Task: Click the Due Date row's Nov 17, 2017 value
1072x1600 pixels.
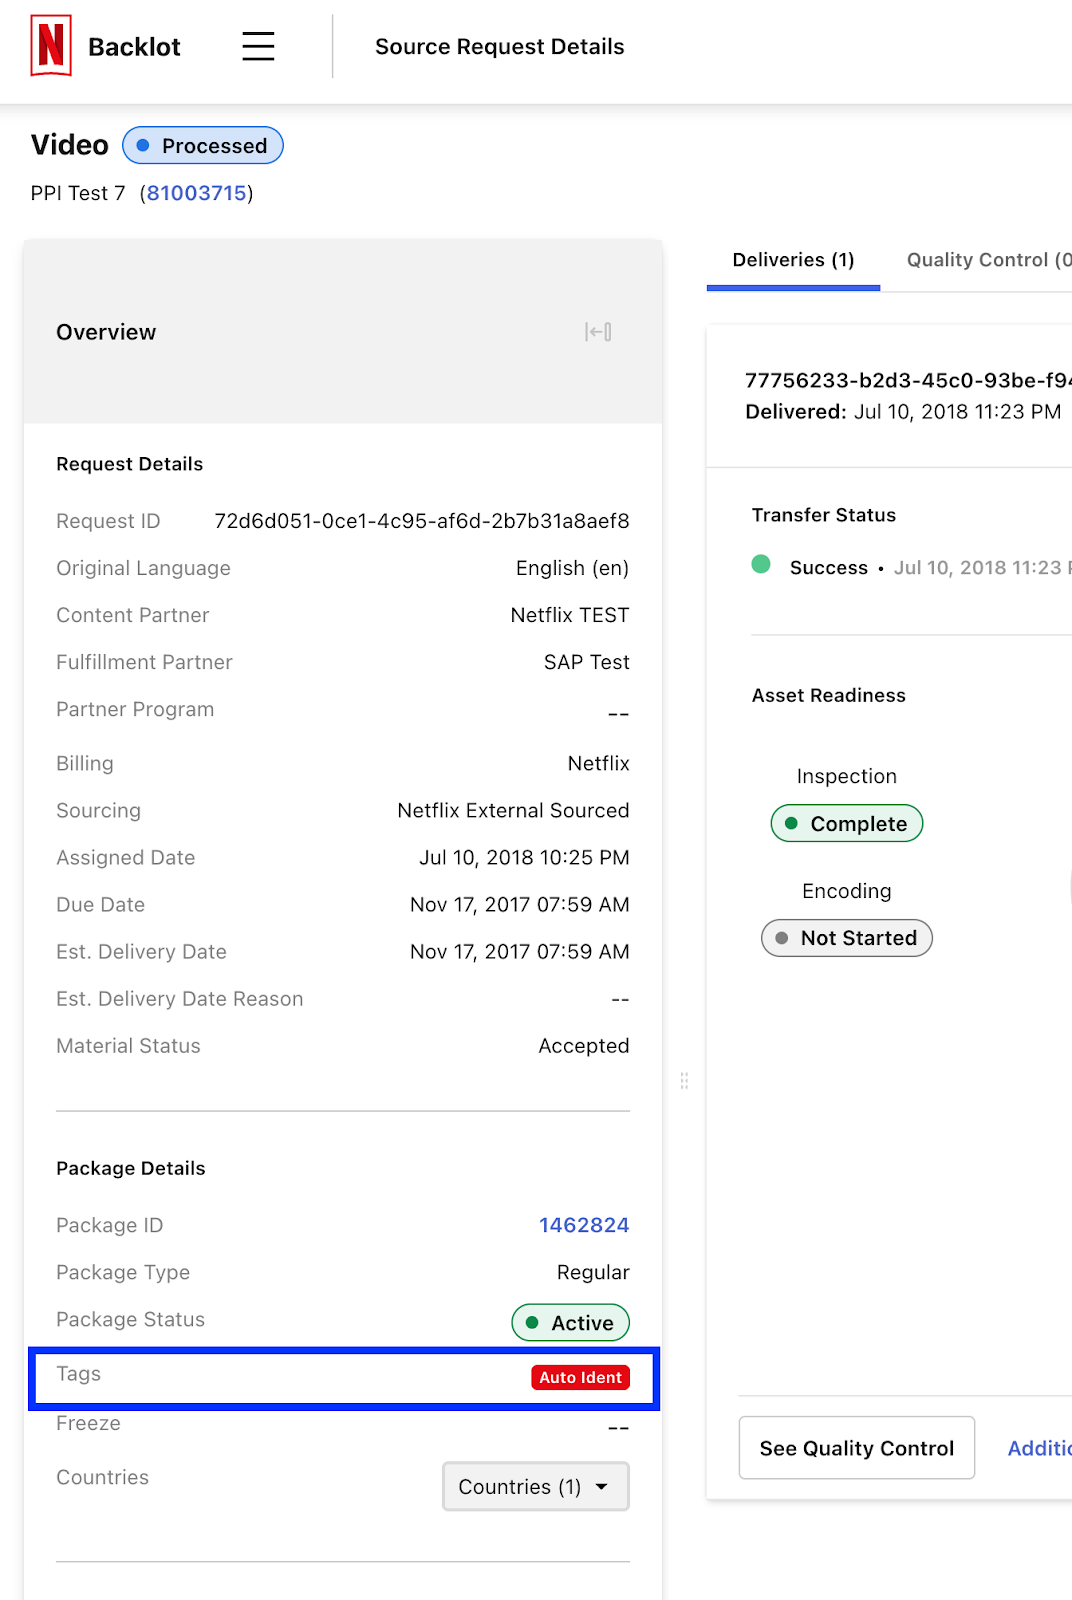Action: pos(520,904)
